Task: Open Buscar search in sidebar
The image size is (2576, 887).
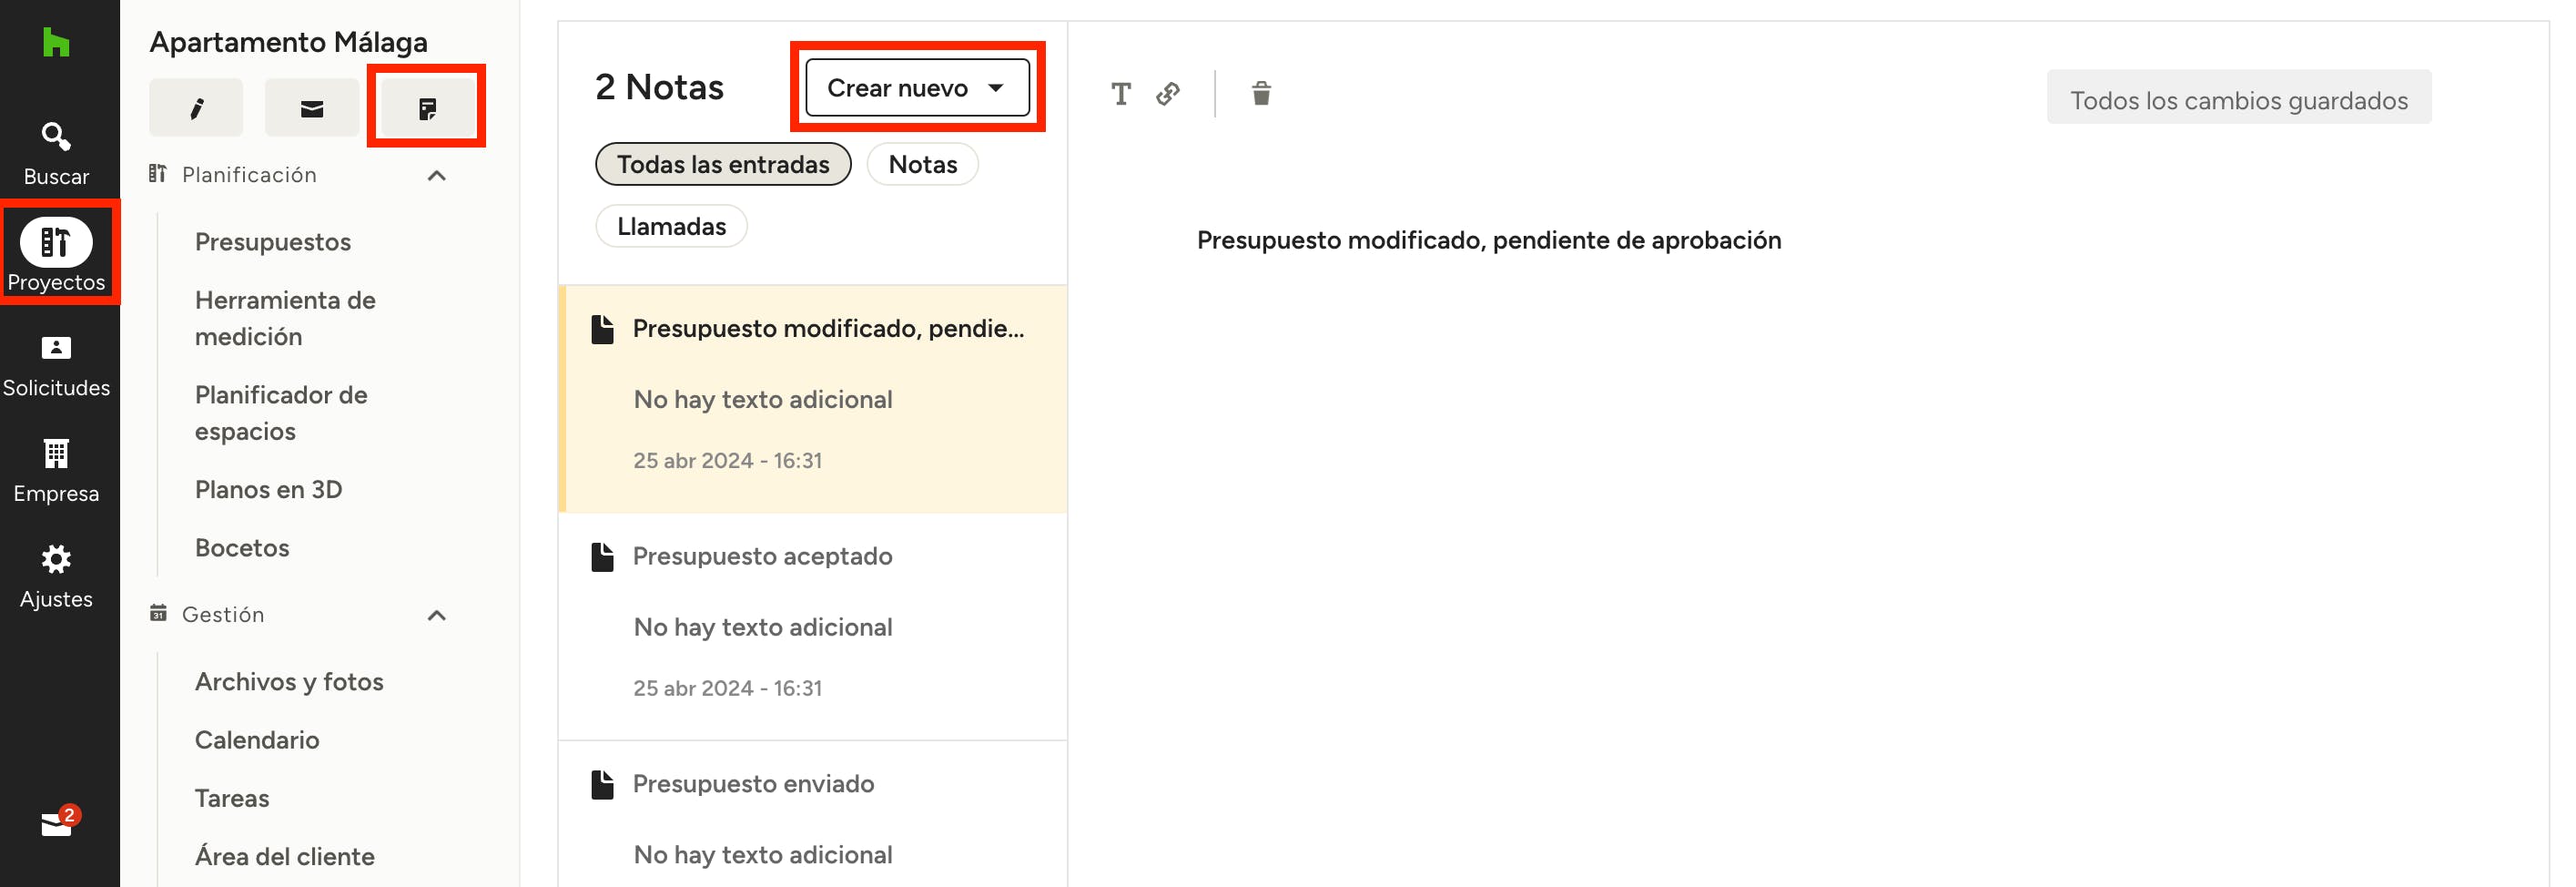Action: [x=56, y=153]
